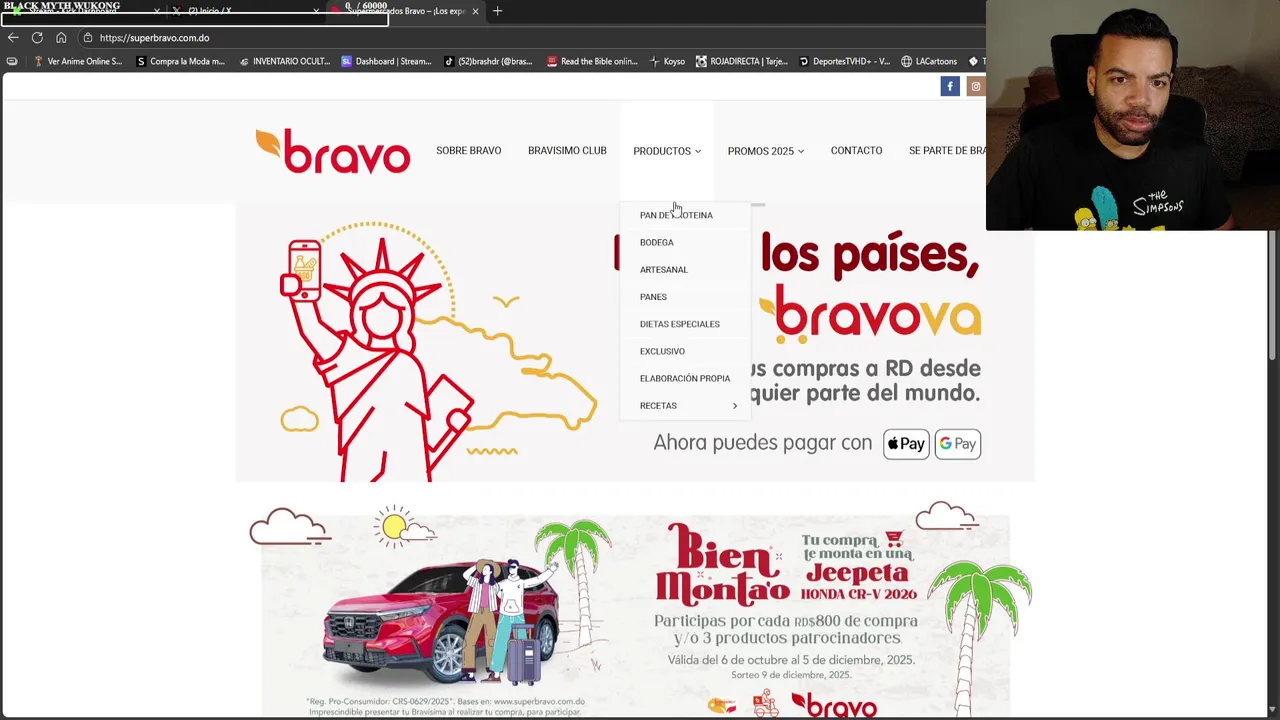Open the Dashboard Stream bookmark
1280x720 pixels.
click(x=386, y=61)
